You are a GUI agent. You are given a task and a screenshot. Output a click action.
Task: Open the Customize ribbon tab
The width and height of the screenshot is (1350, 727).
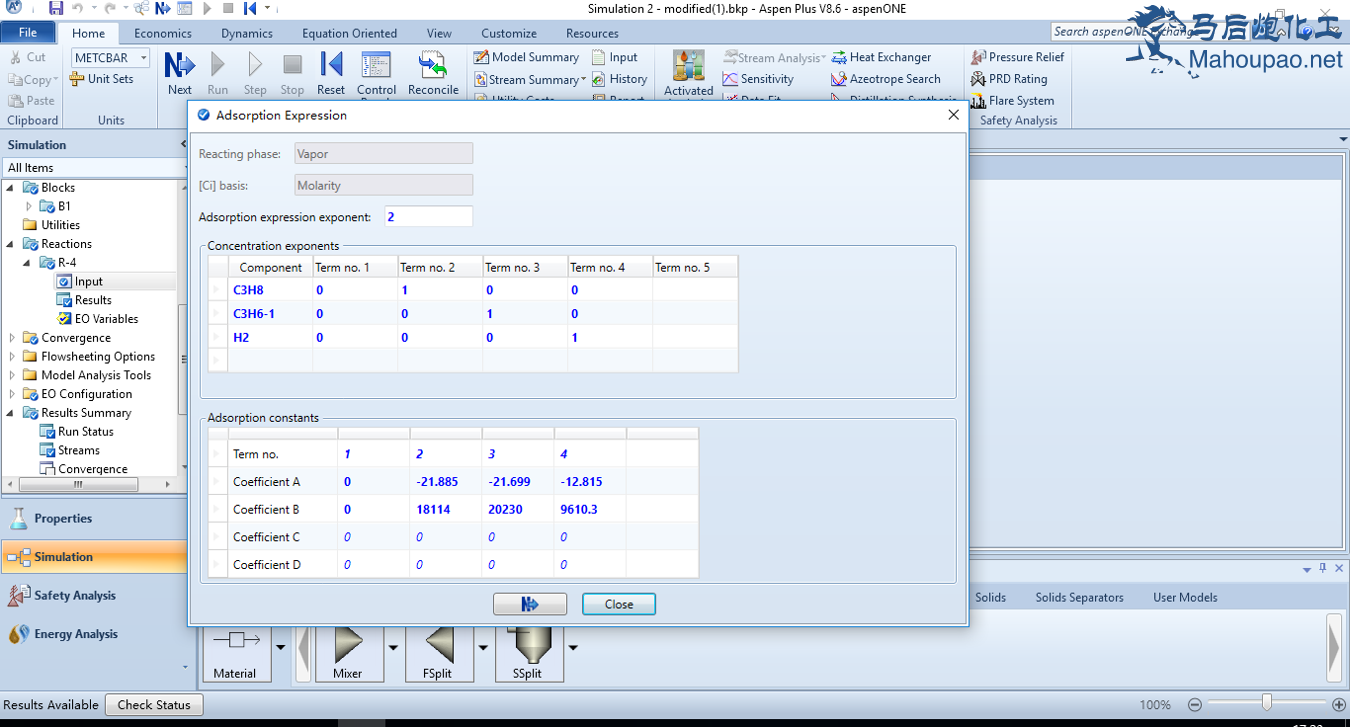(x=509, y=33)
